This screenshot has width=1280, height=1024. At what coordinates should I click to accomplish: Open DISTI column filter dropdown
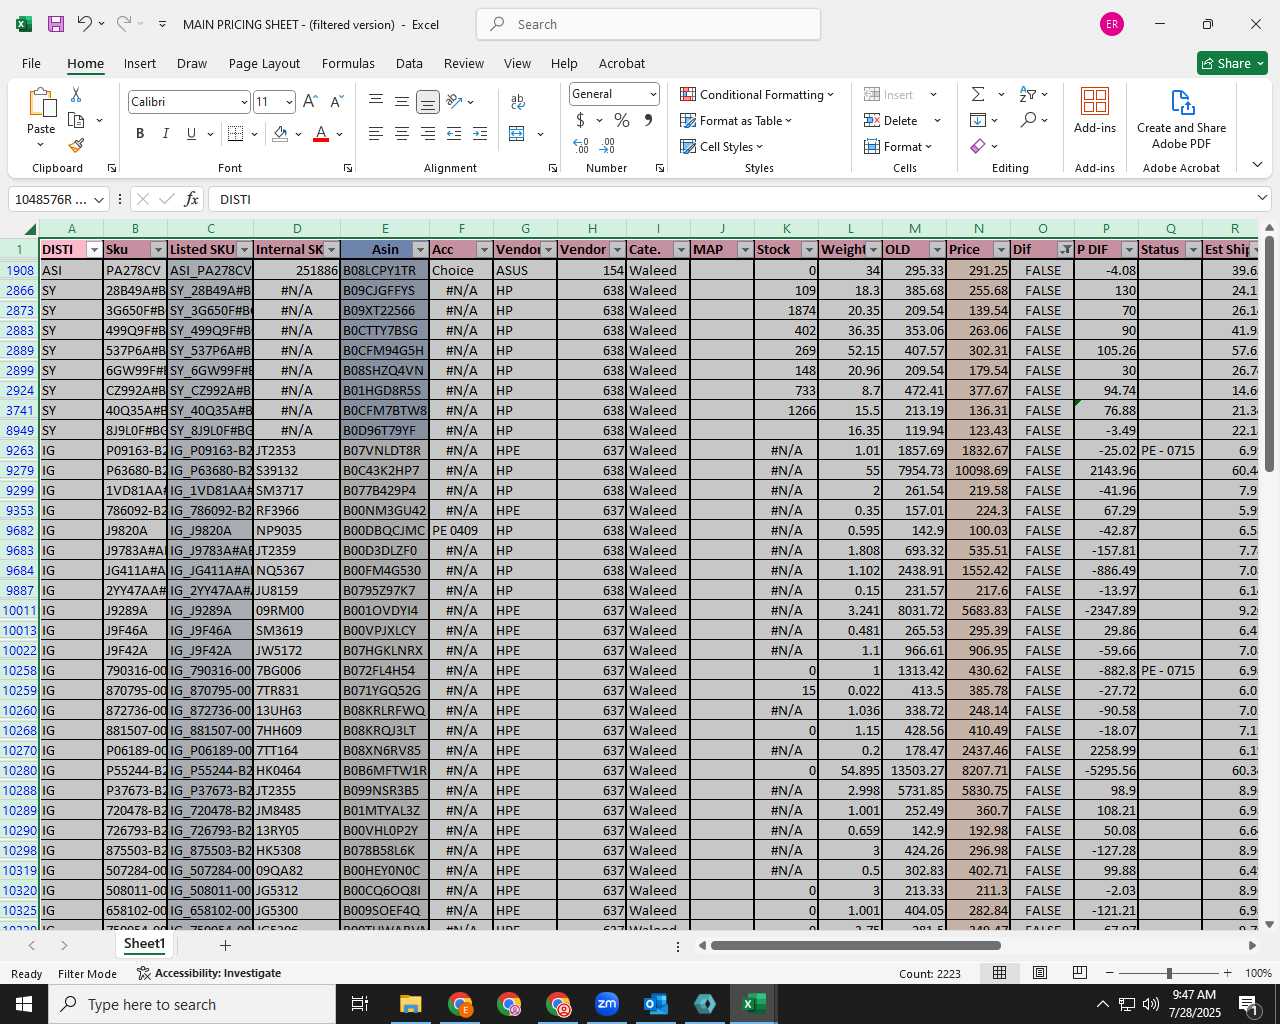point(95,250)
